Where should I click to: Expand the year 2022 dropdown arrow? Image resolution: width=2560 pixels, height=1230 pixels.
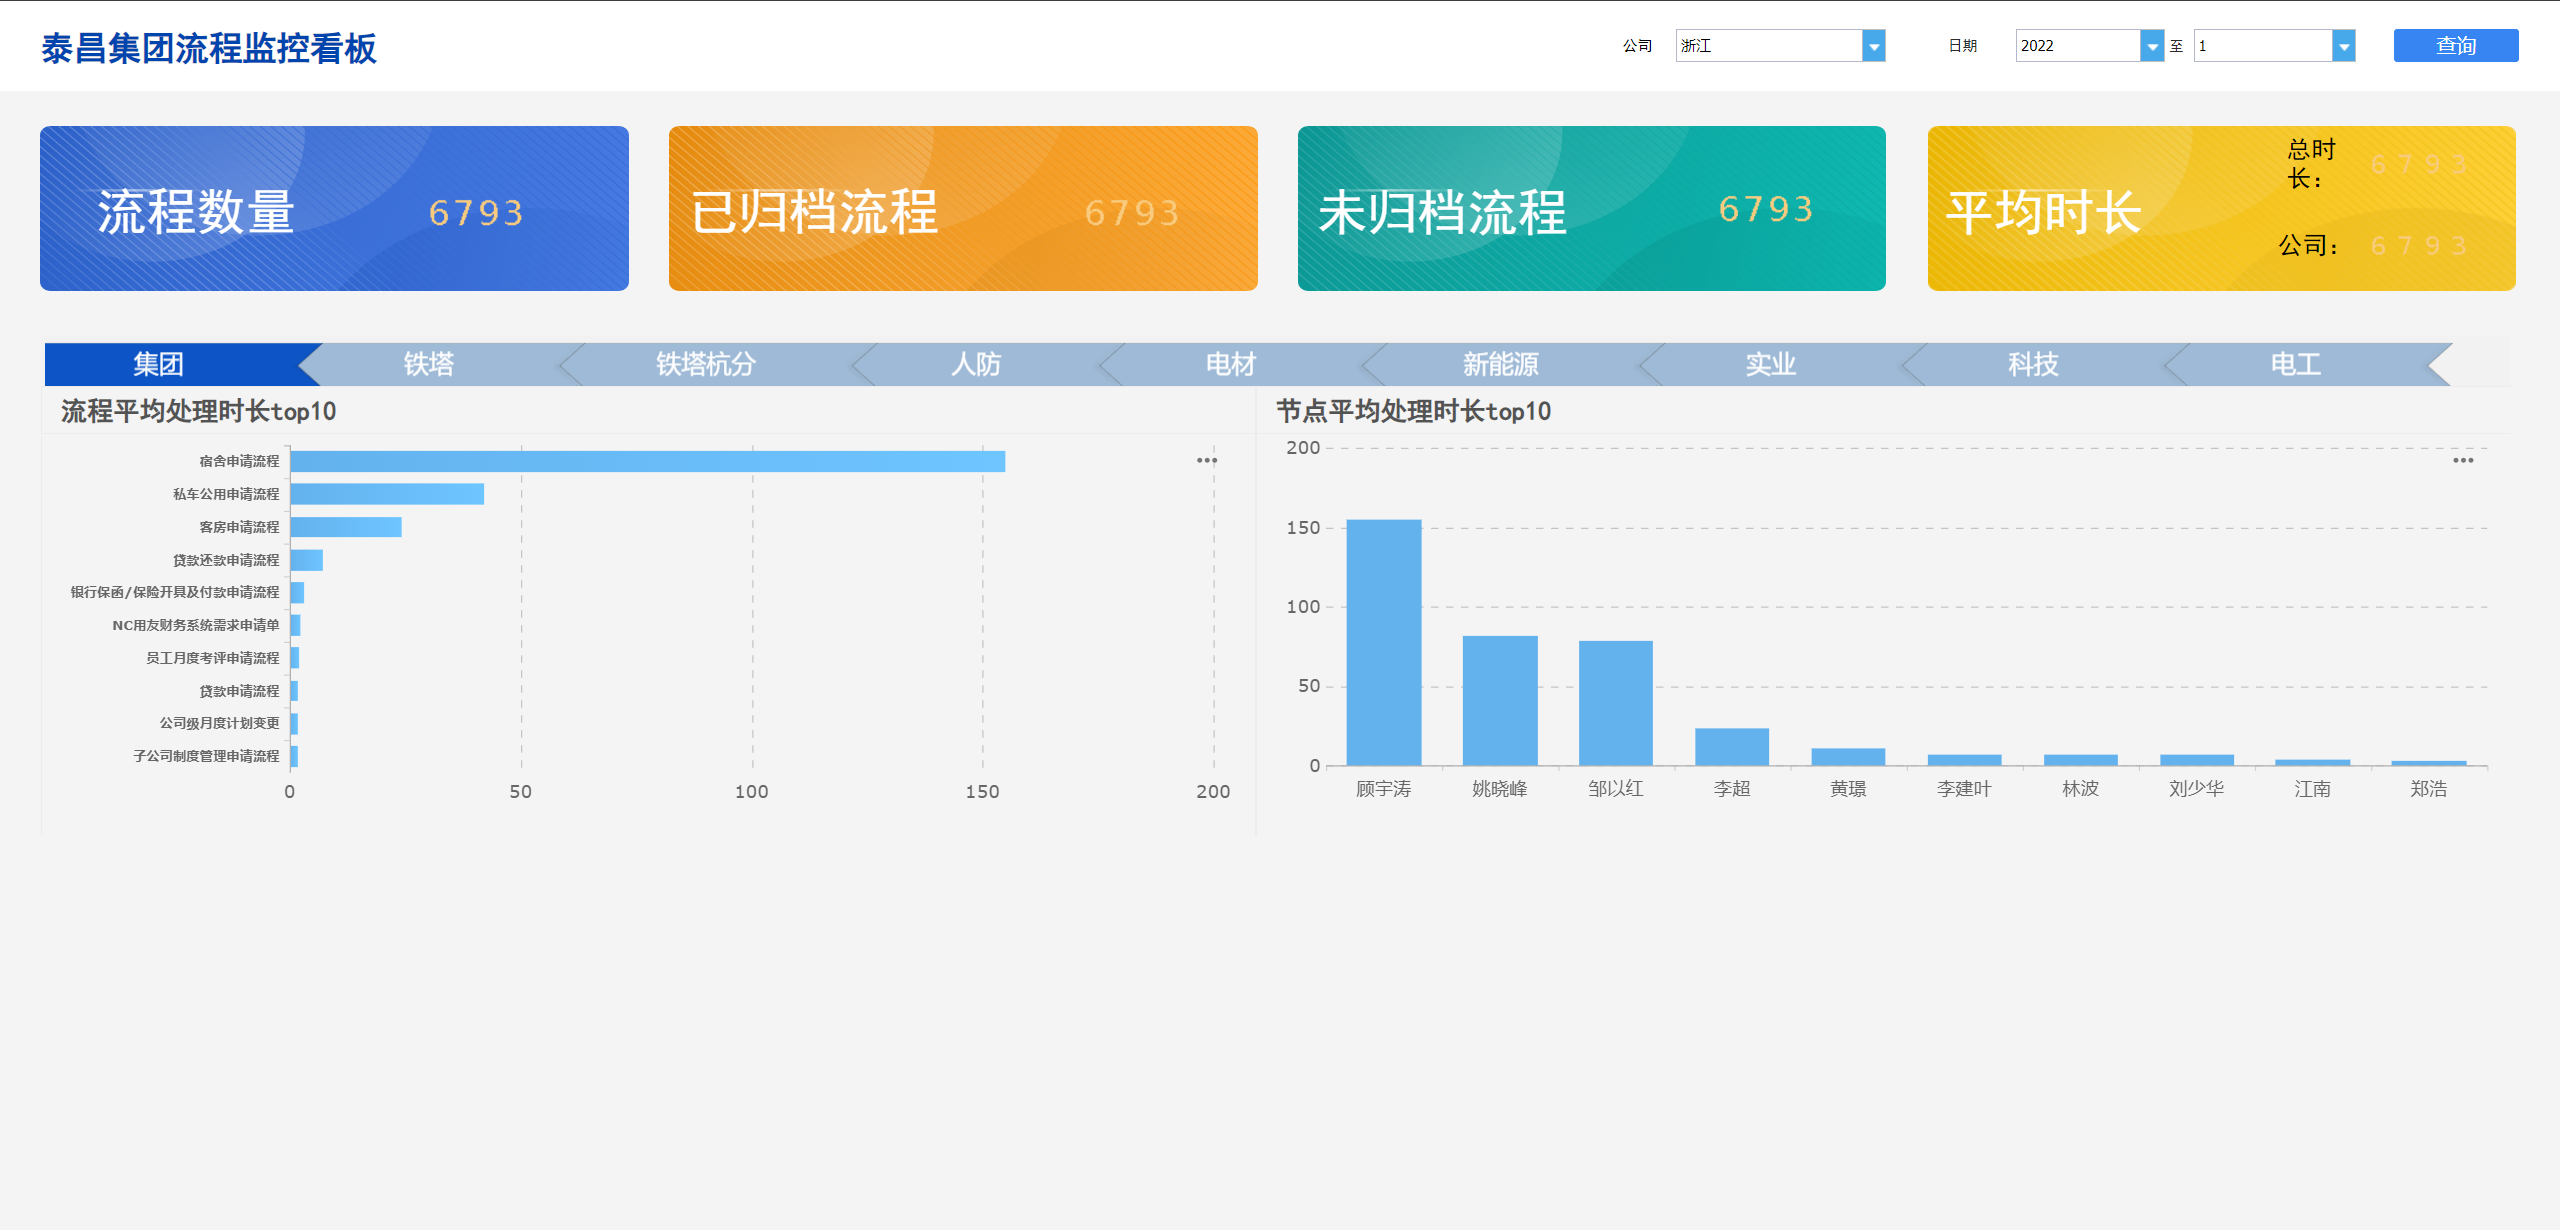coord(2152,46)
